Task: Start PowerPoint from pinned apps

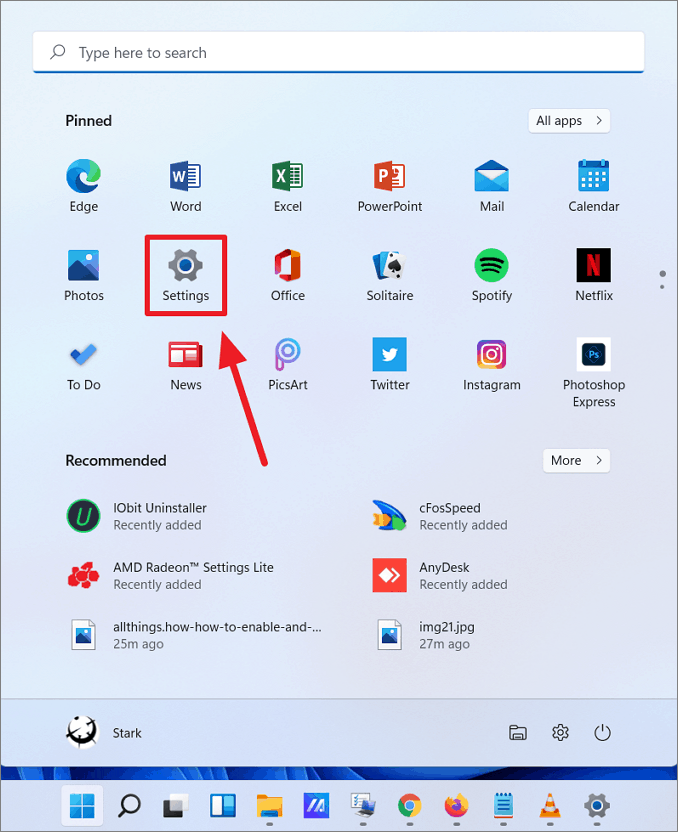Action: click(x=389, y=186)
